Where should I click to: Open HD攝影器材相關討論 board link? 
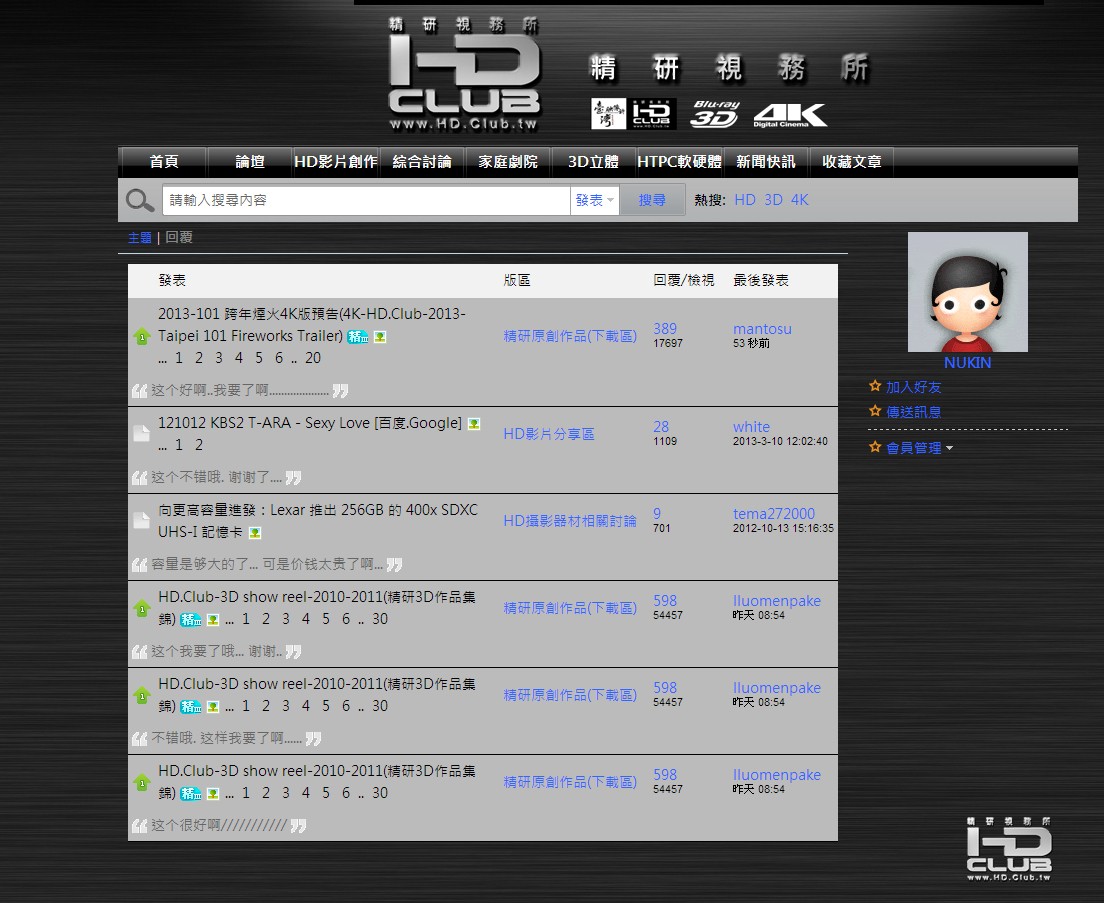[570, 521]
